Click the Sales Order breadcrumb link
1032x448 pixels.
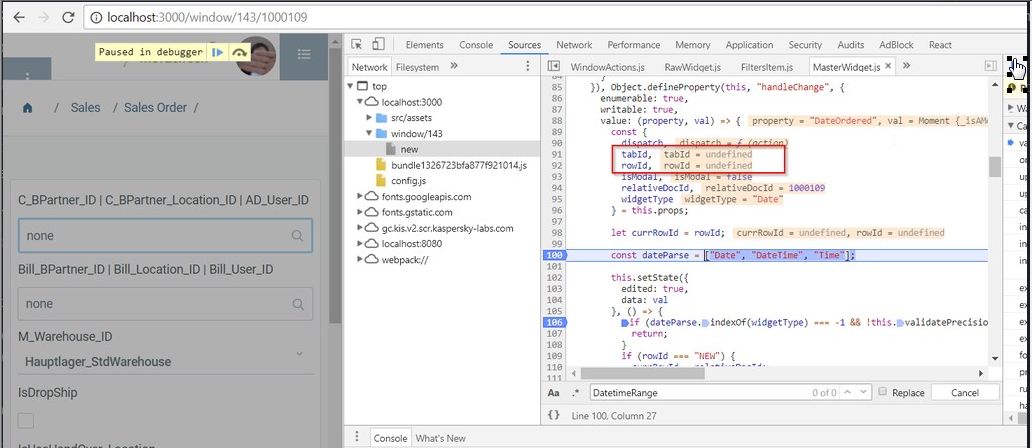155,108
